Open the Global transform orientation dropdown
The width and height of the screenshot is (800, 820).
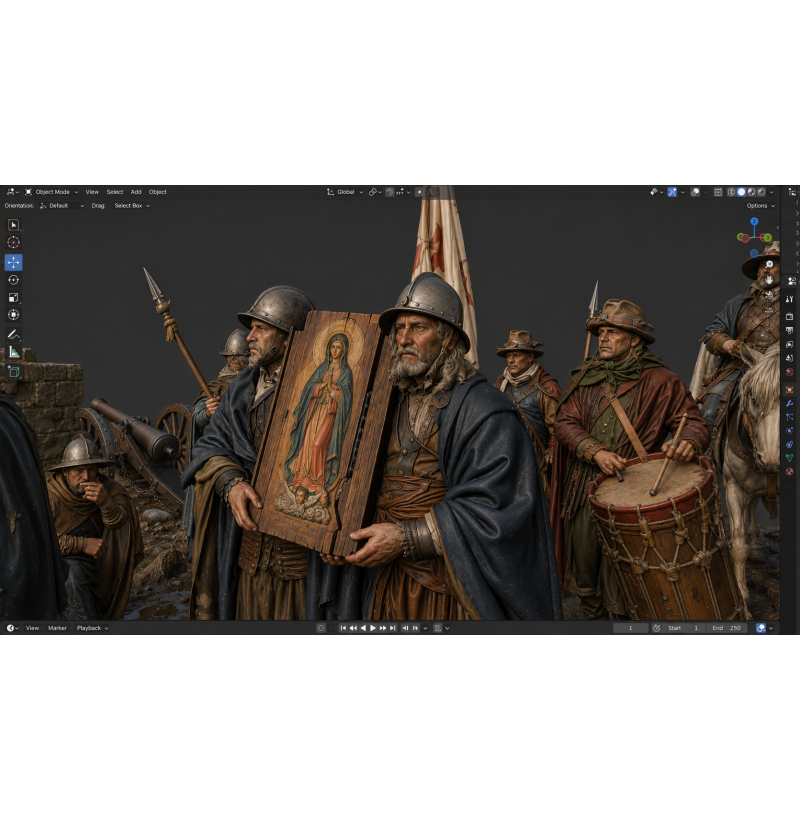pos(345,192)
